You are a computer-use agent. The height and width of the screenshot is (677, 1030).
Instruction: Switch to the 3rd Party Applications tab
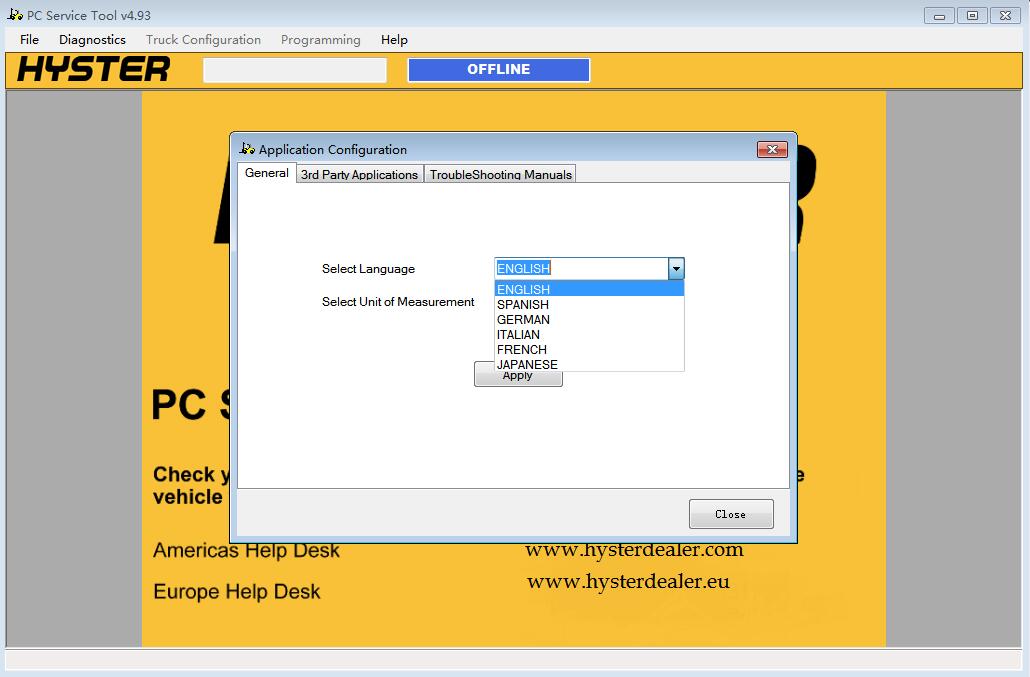359,173
